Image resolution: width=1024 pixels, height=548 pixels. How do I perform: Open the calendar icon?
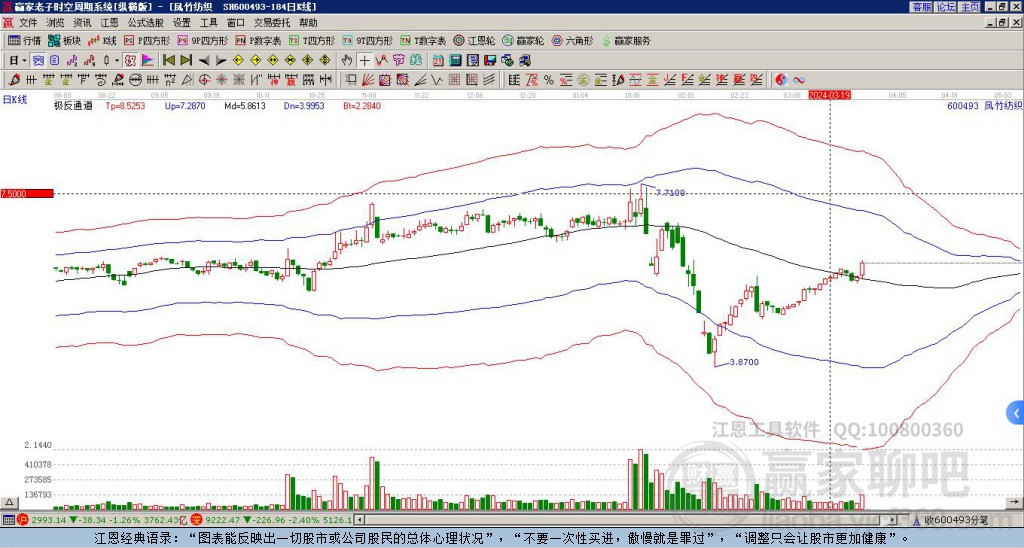pyautogui.click(x=438, y=61)
